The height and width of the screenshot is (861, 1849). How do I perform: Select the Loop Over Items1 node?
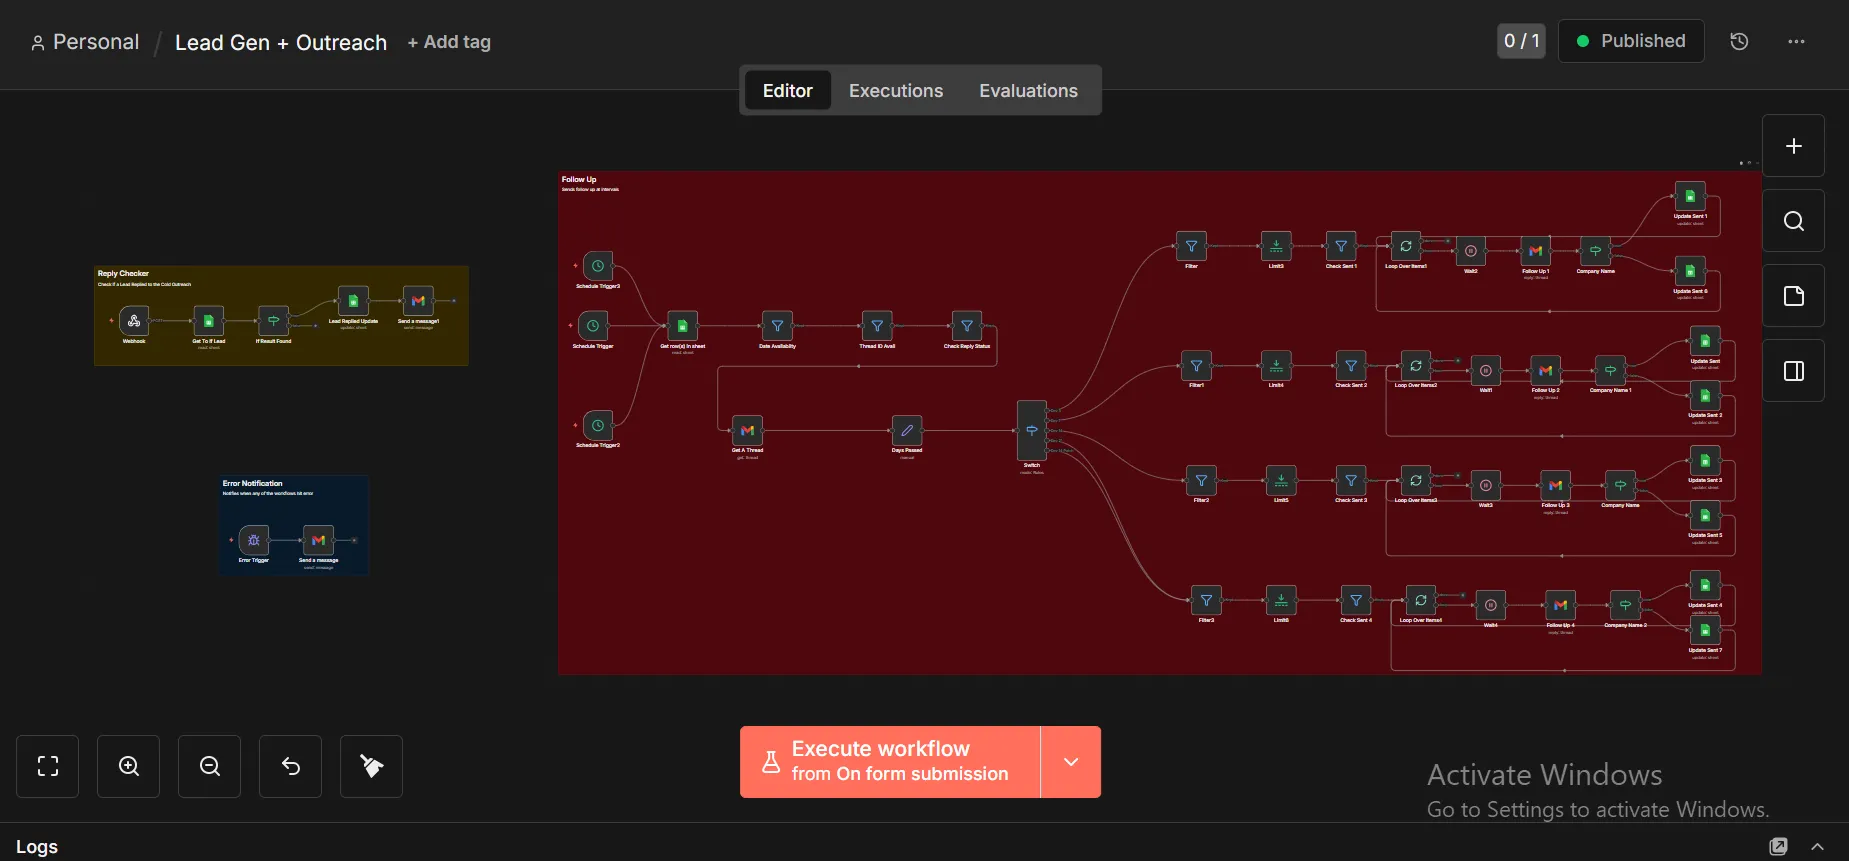pos(1406,246)
